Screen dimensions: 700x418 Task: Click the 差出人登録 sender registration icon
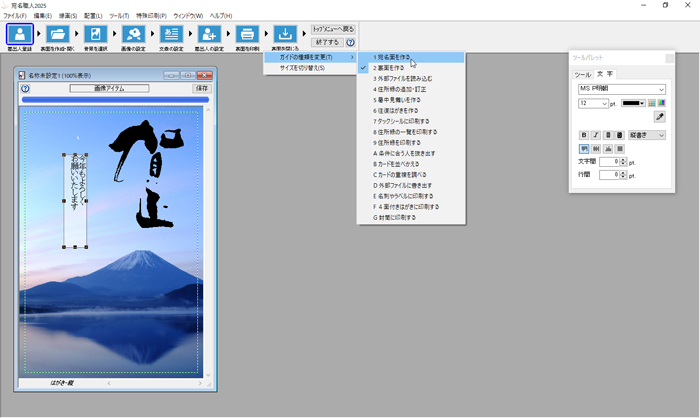tap(19, 35)
